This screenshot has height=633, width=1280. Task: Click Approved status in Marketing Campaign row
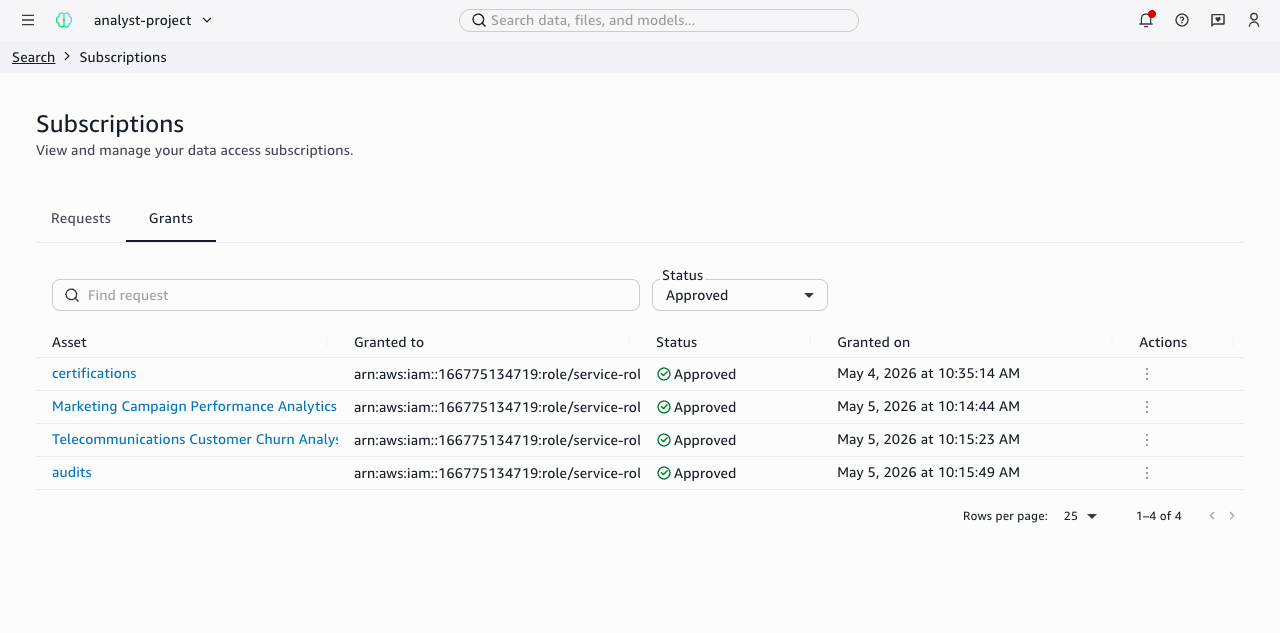click(697, 407)
